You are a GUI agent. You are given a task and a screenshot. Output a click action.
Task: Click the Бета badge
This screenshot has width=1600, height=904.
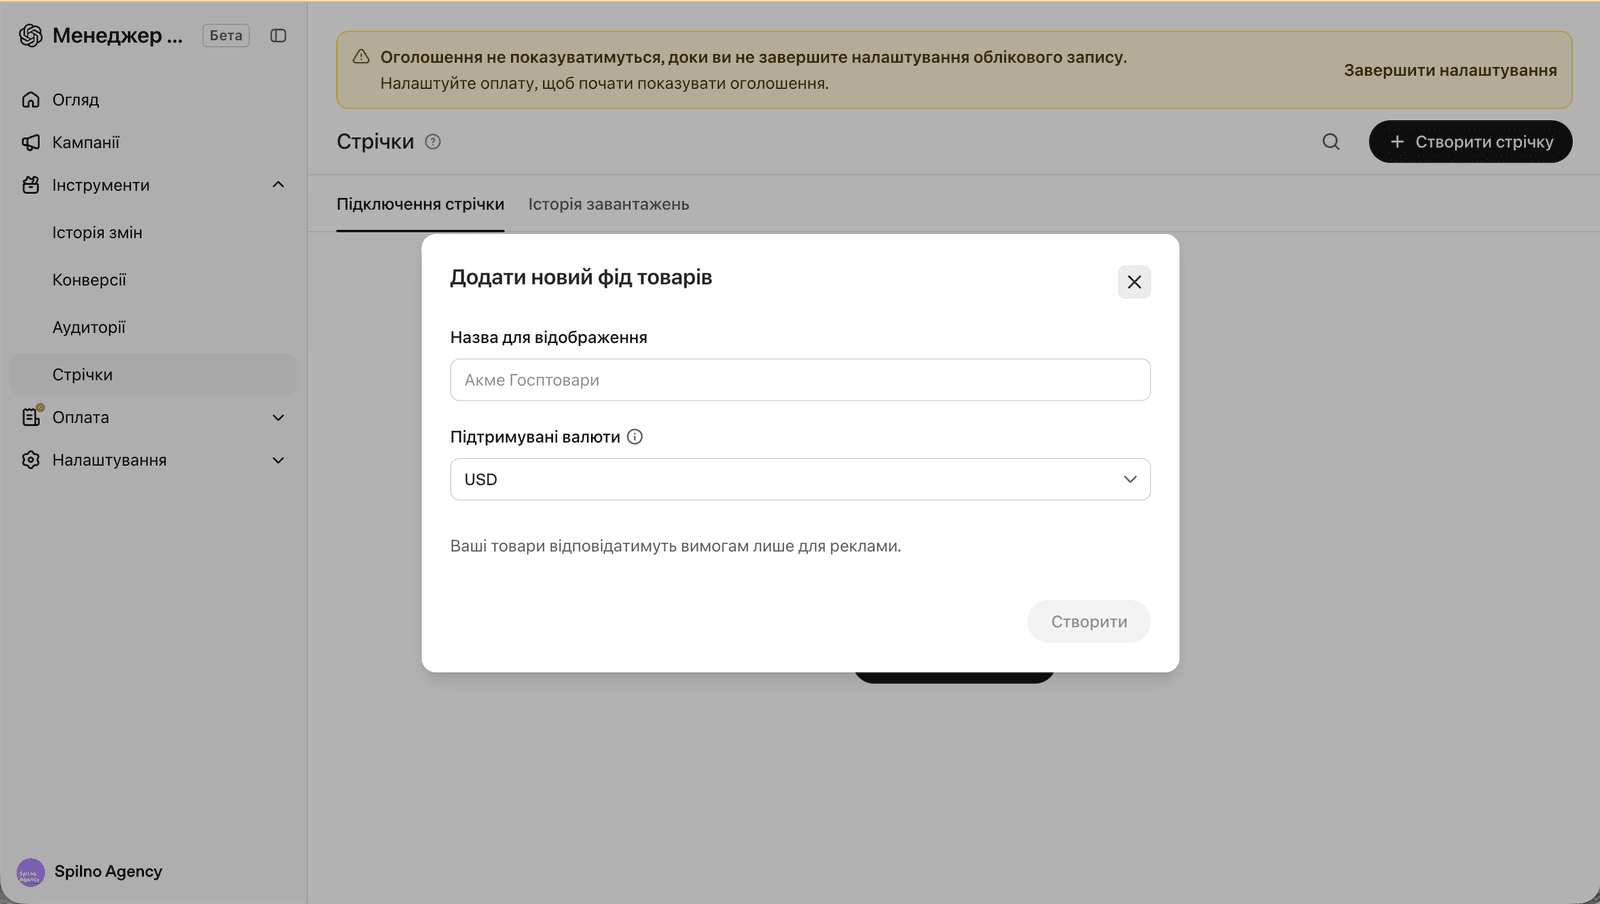point(226,35)
